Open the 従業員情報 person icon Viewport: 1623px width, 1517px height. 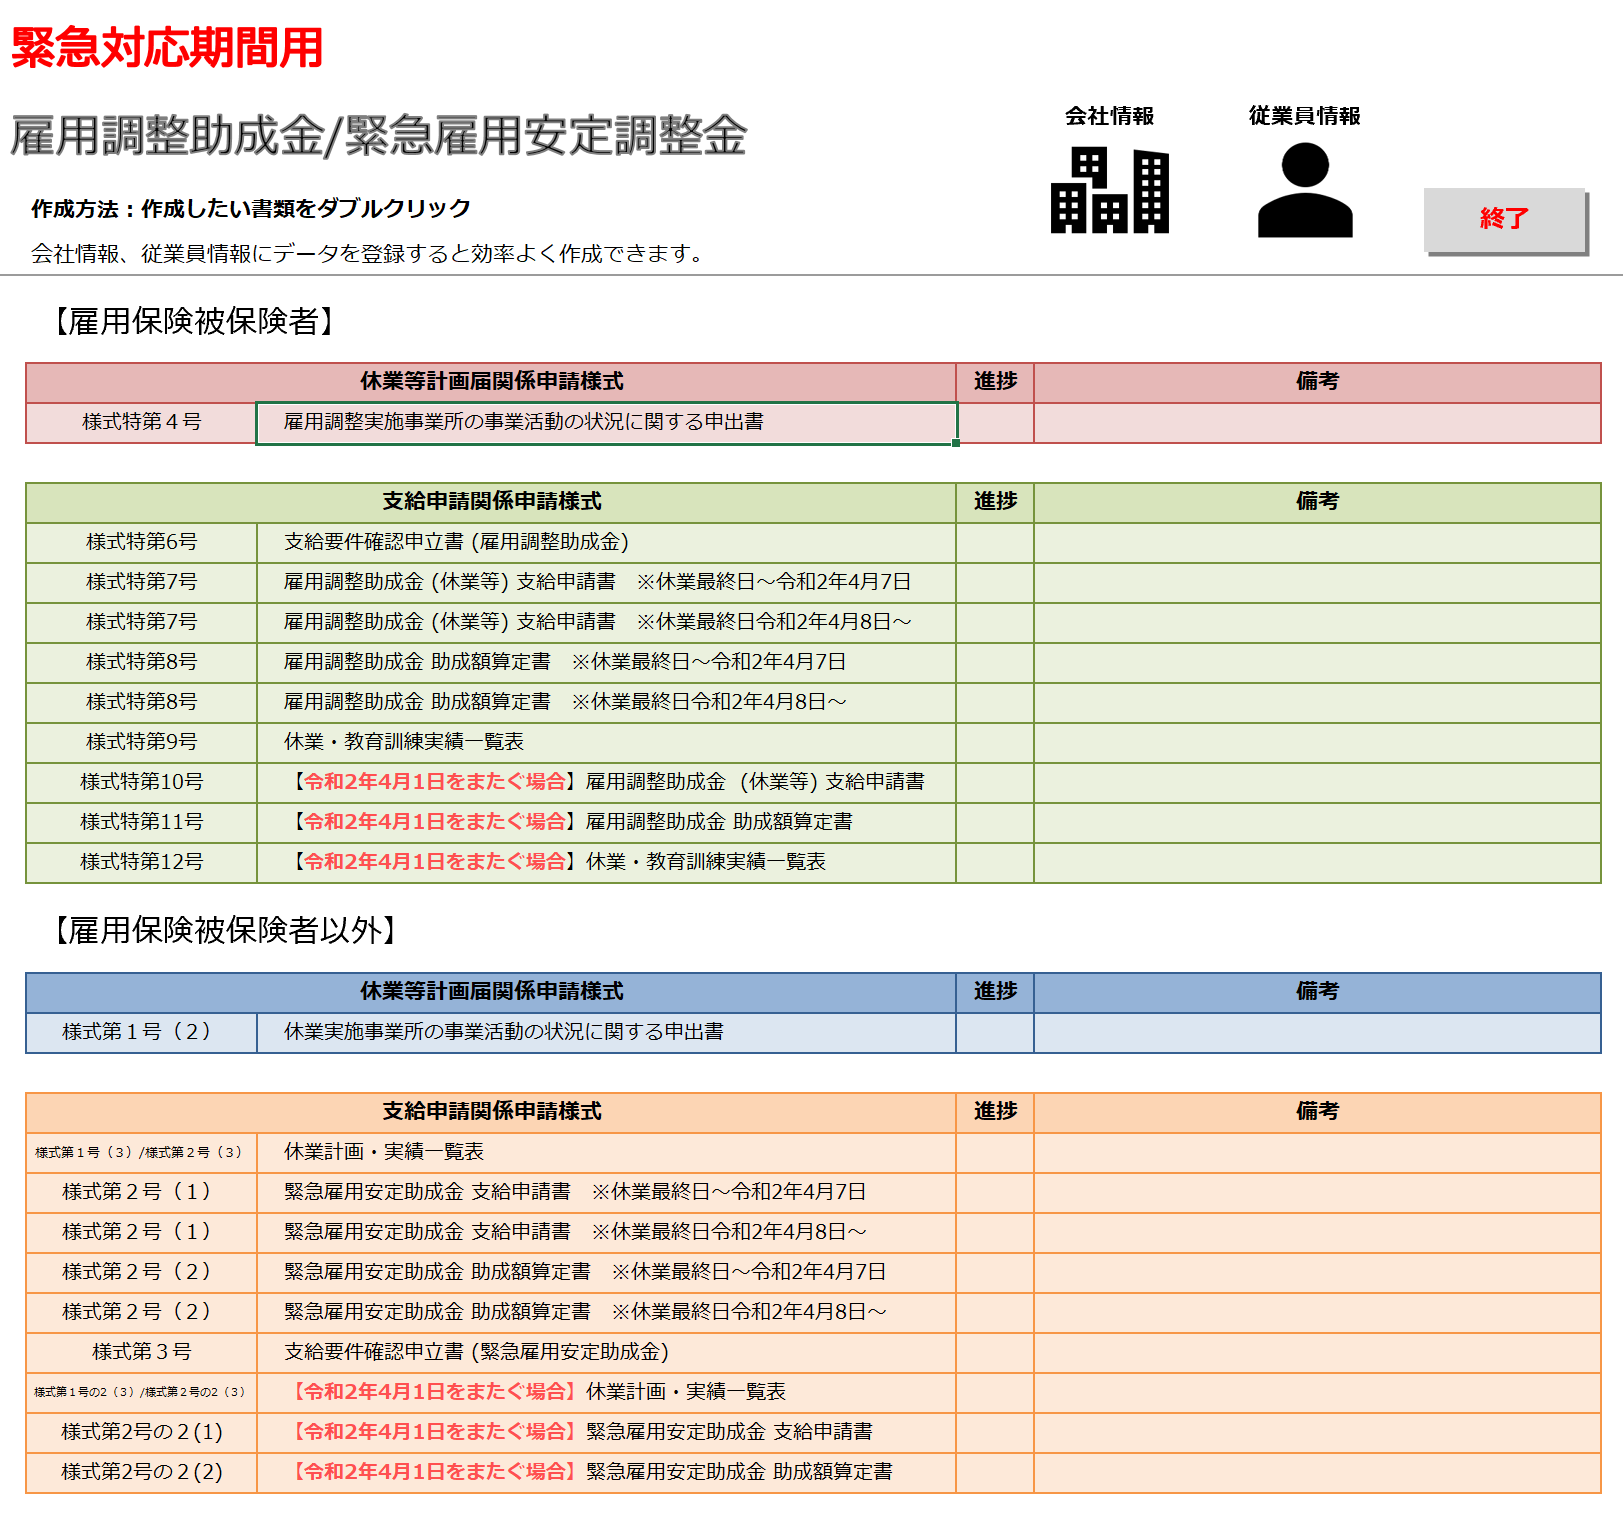[1305, 190]
